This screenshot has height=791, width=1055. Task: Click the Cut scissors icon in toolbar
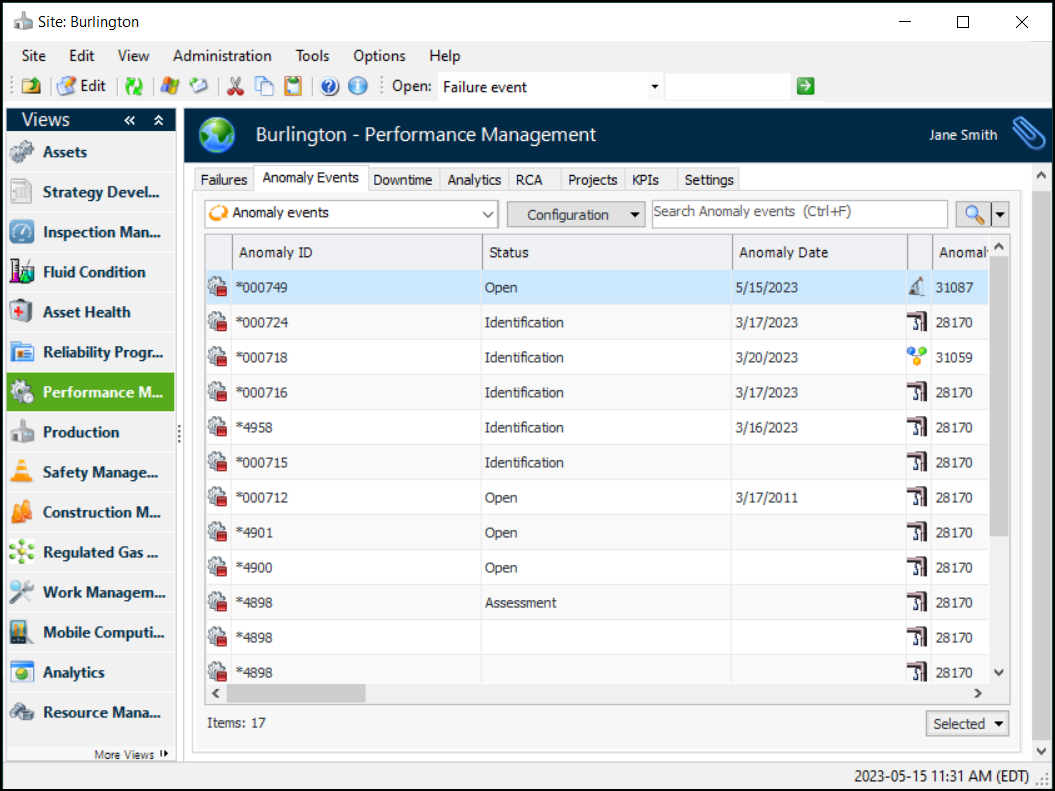(235, 87)
